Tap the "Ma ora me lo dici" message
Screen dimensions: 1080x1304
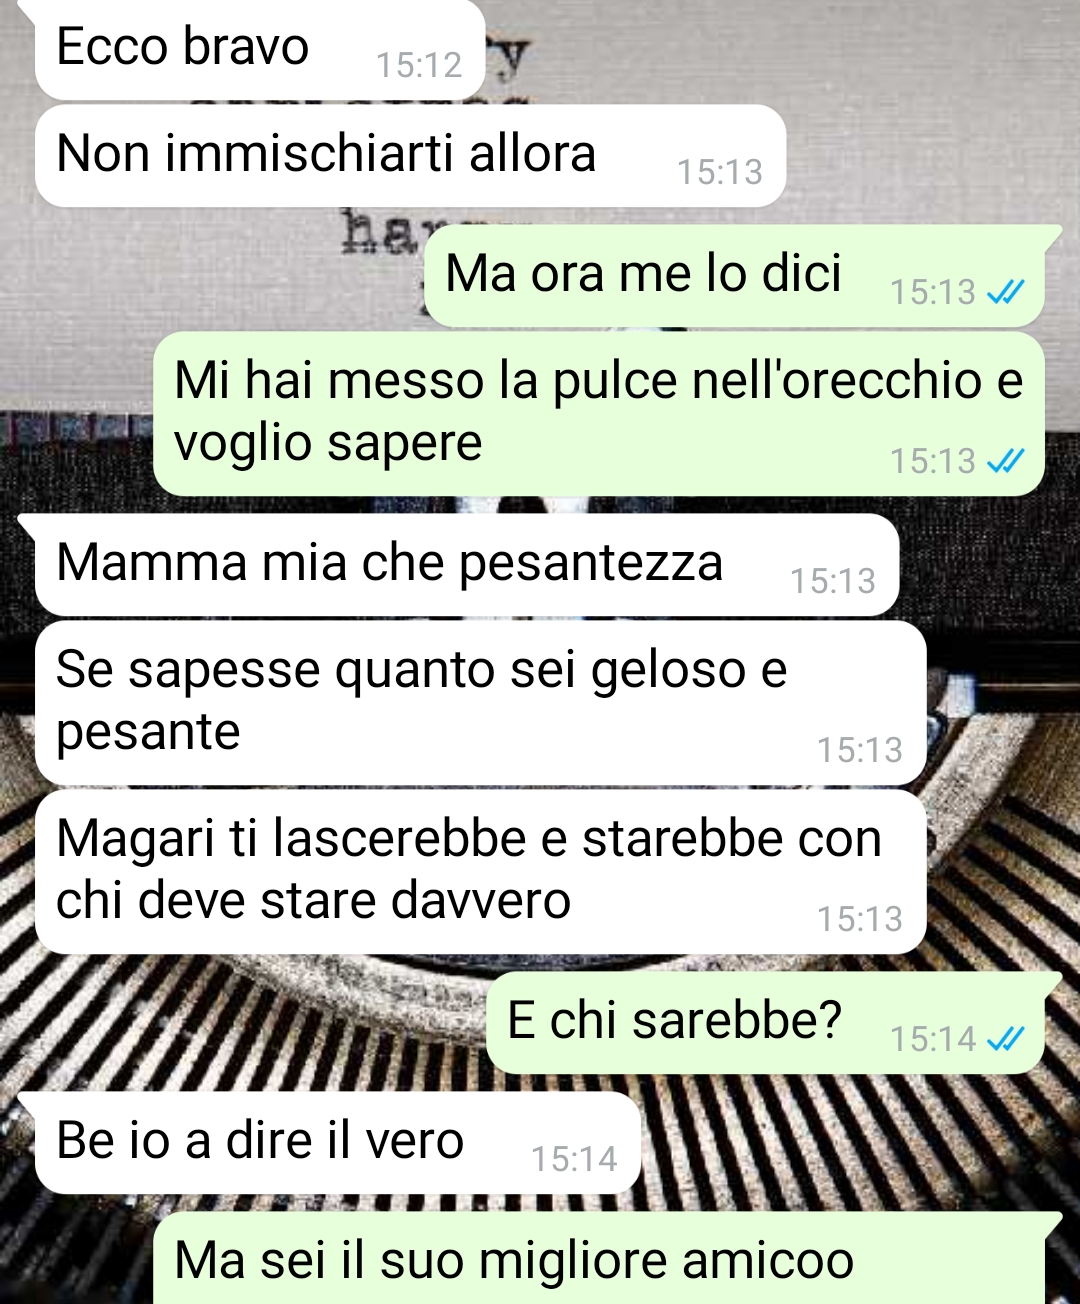click(x=734, y=276)
